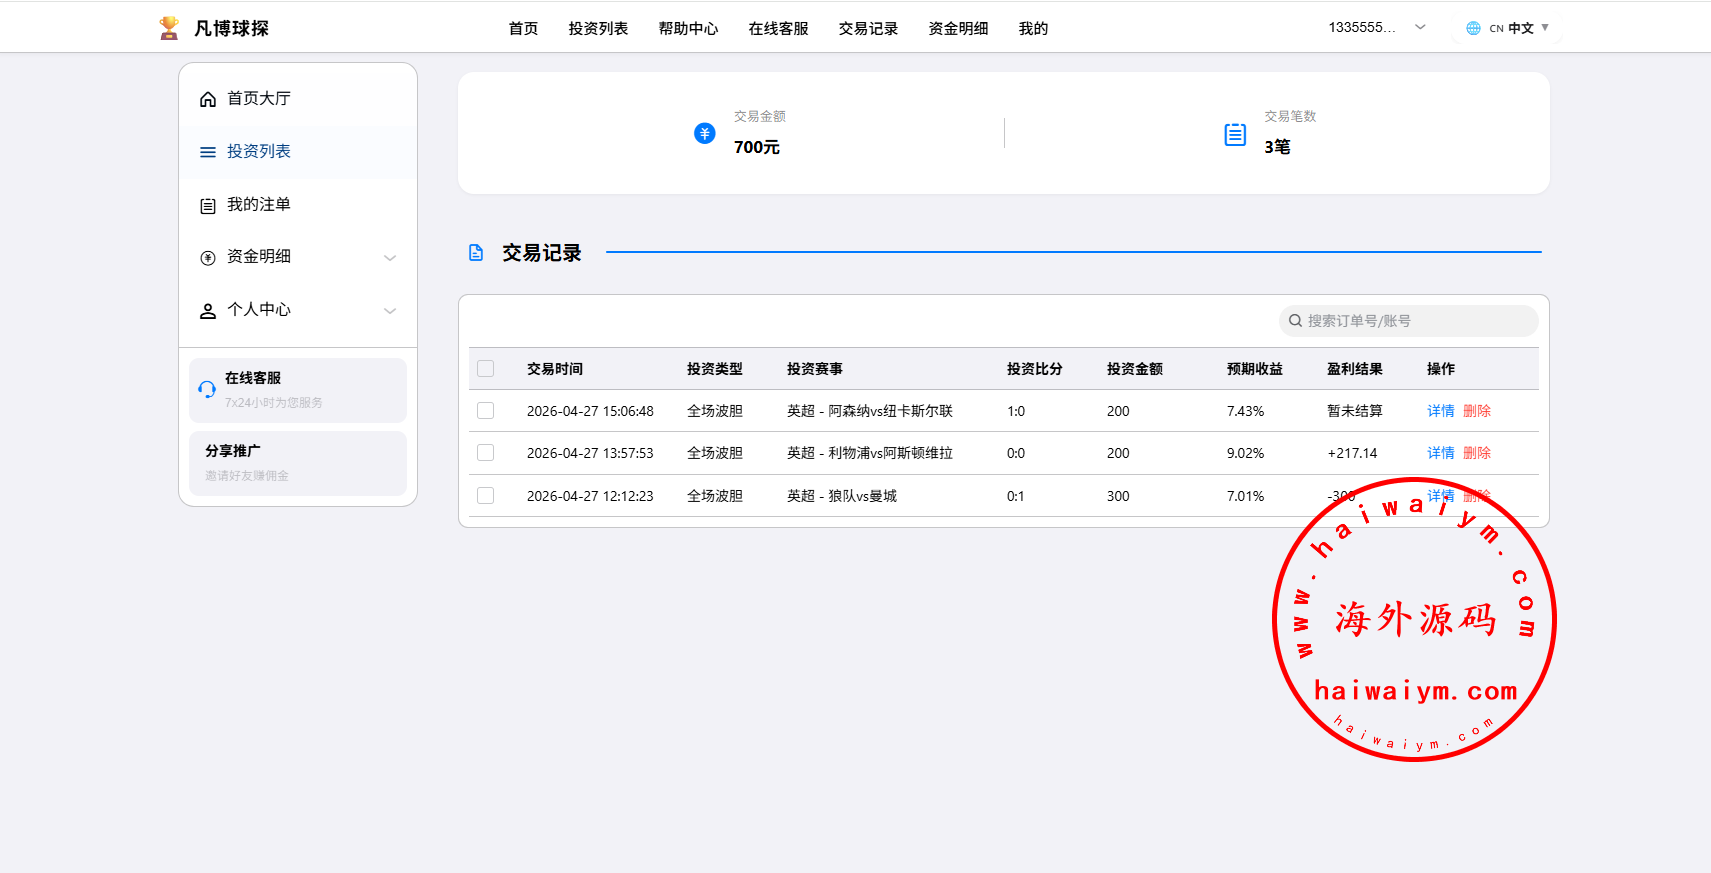Click the document icon beside 我的注单
Viewport: 1711px width, 873px height.
coord(208,206)
